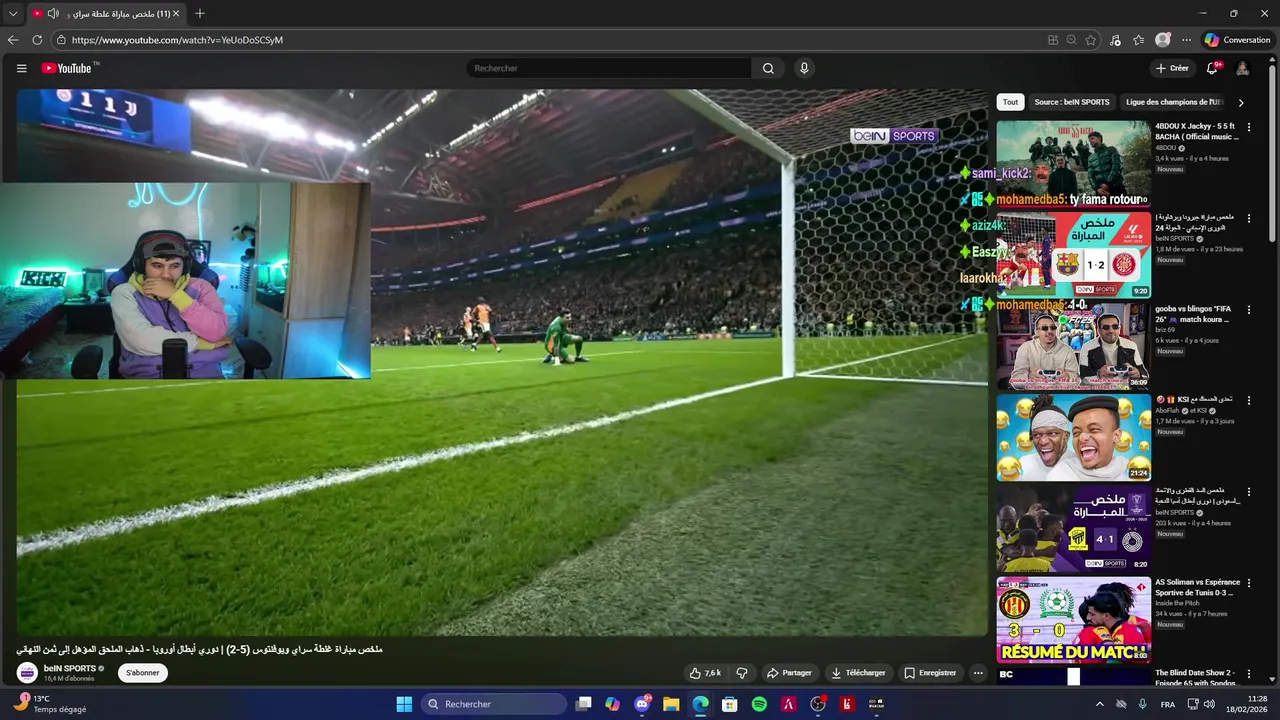Open File Explorer from the taskbar
The image size is (1280, 720).
671,704
